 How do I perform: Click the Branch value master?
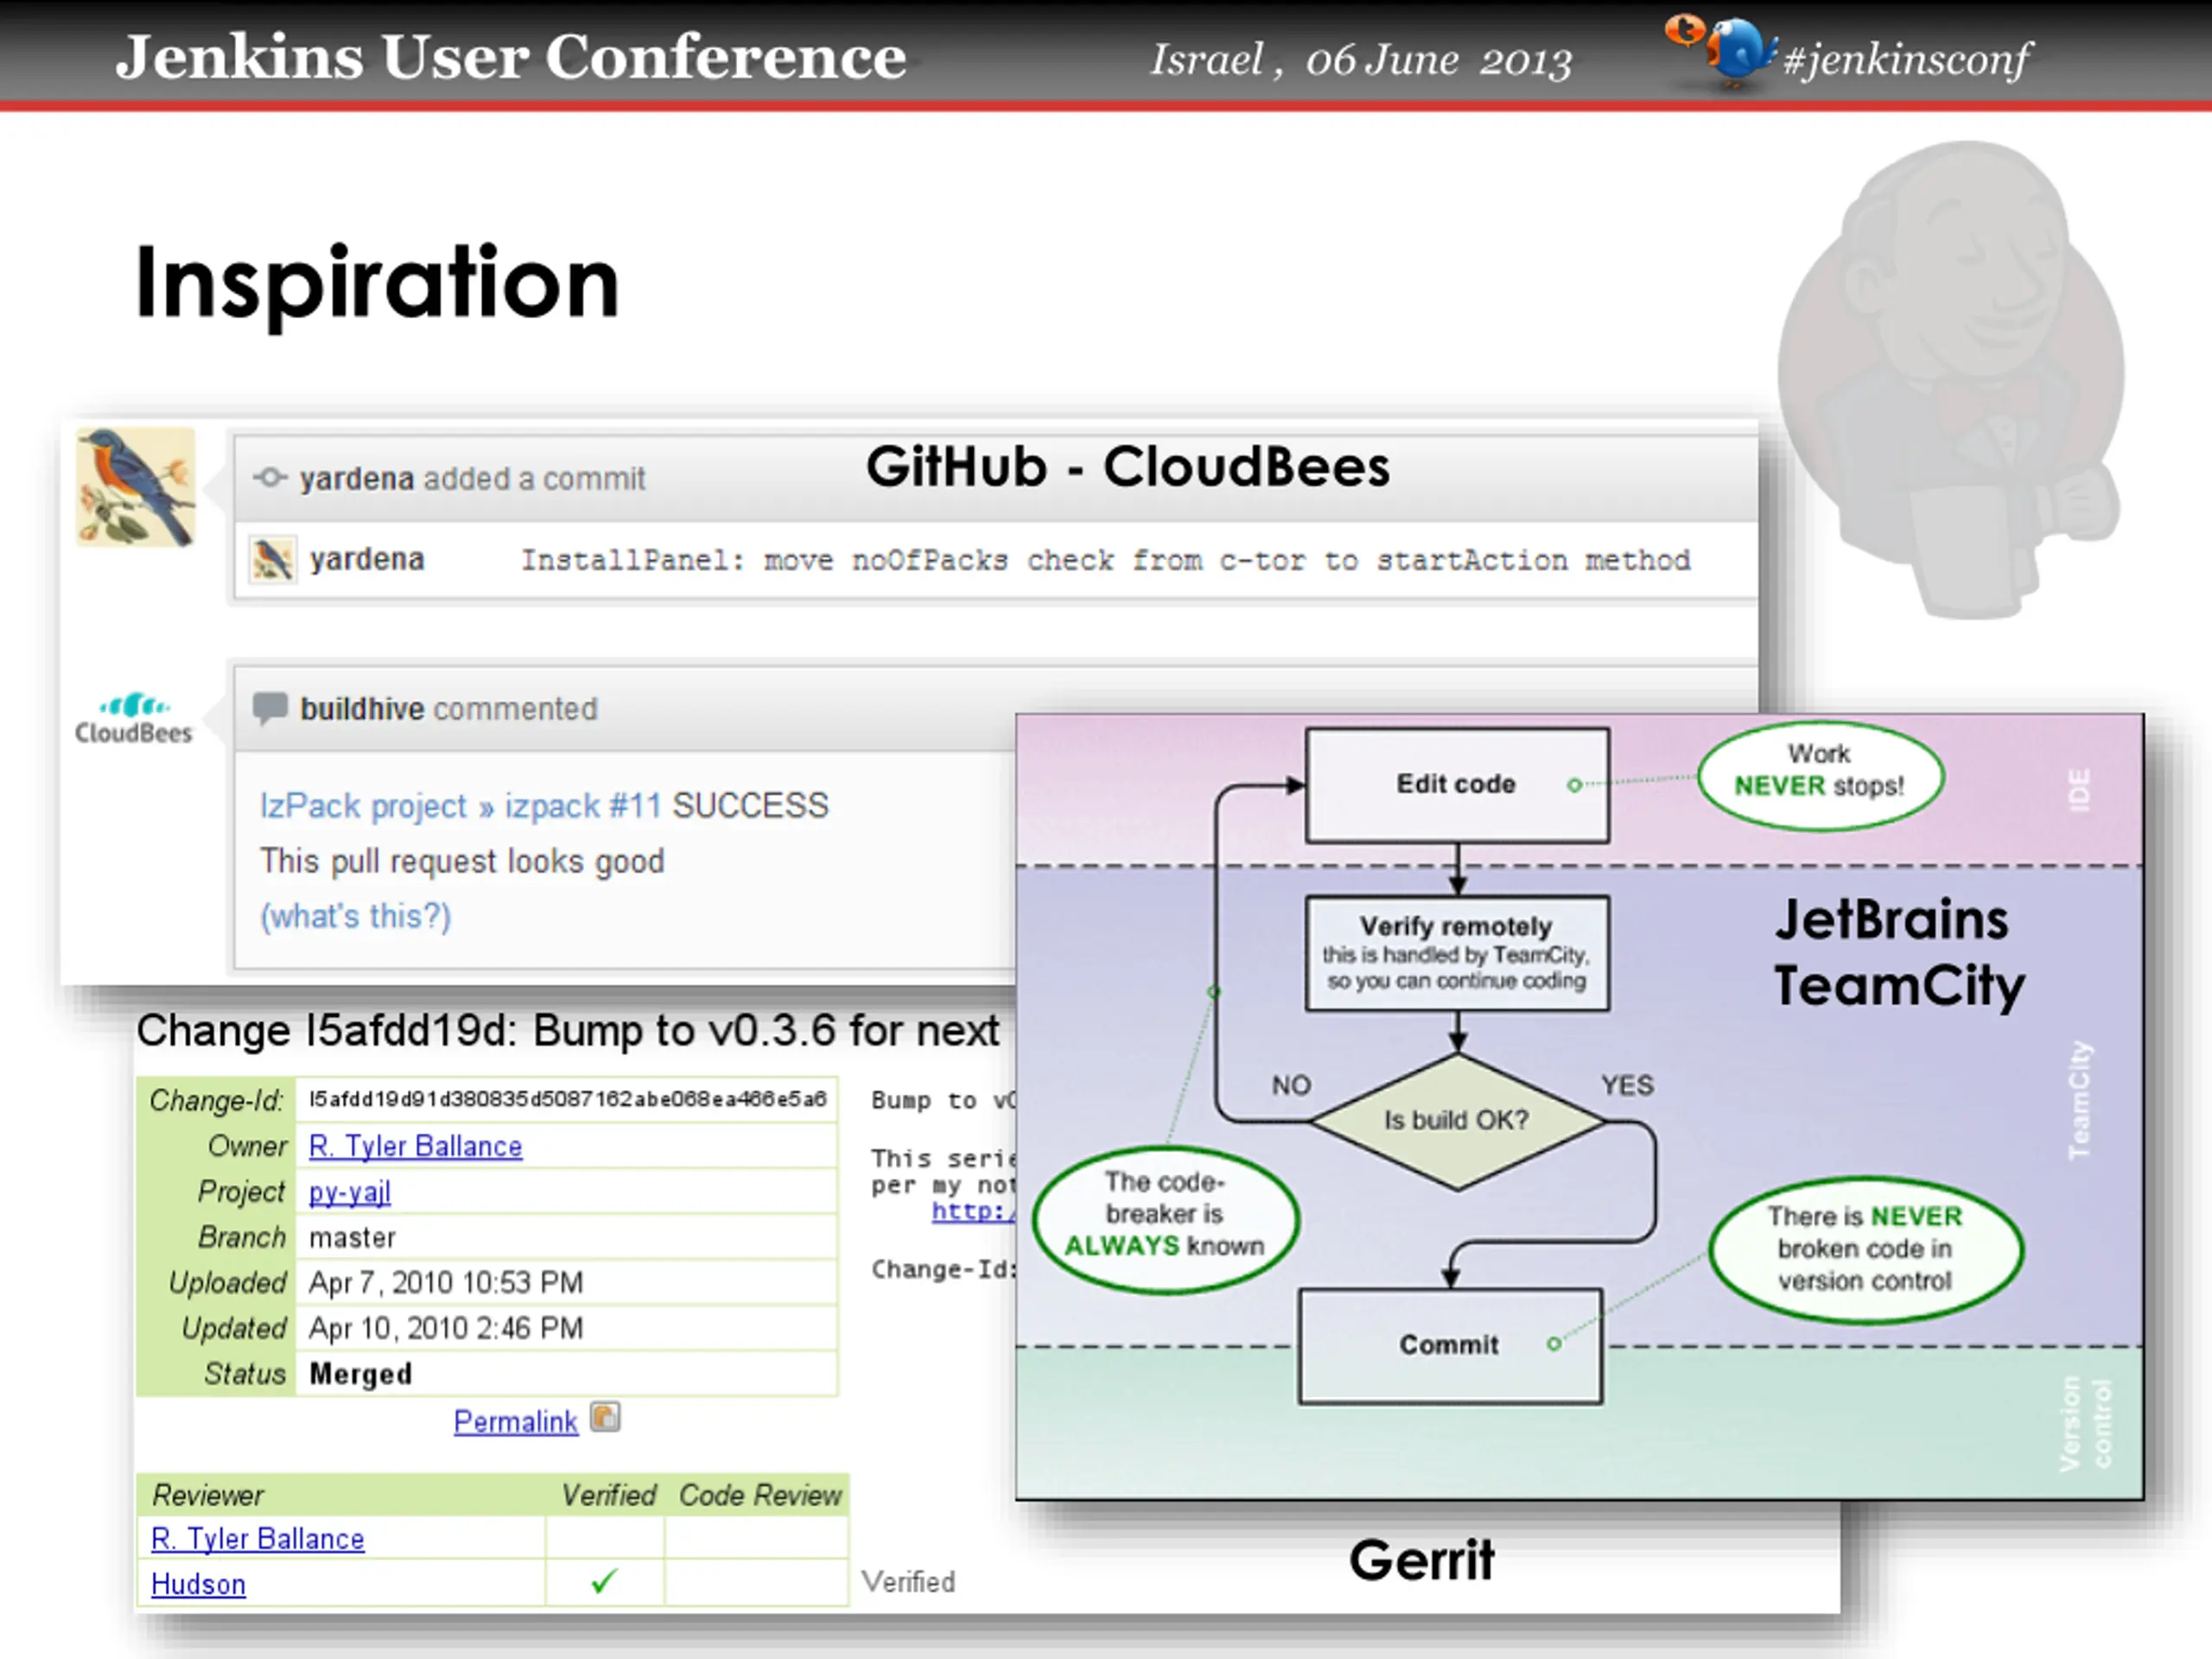pos(352,1238)
